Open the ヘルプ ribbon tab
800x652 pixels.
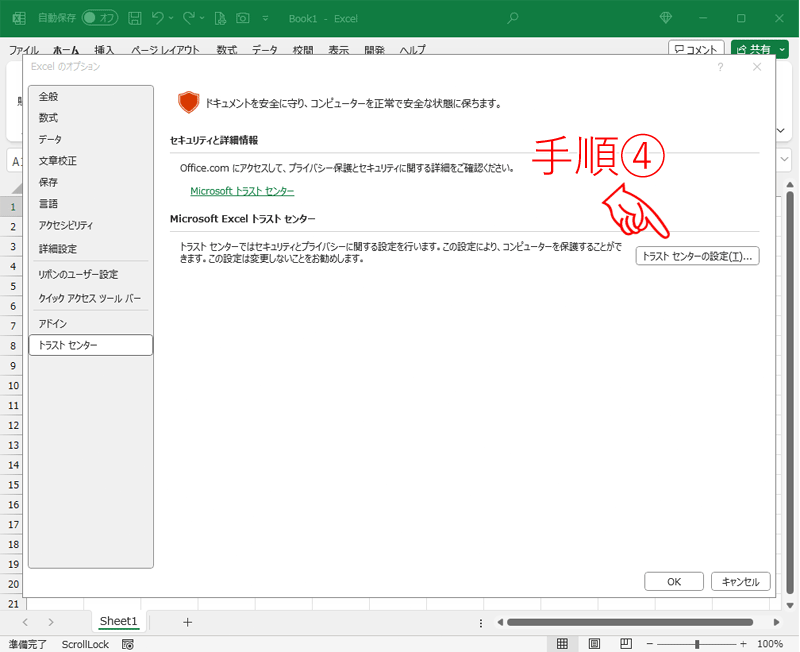click(412, 49)
